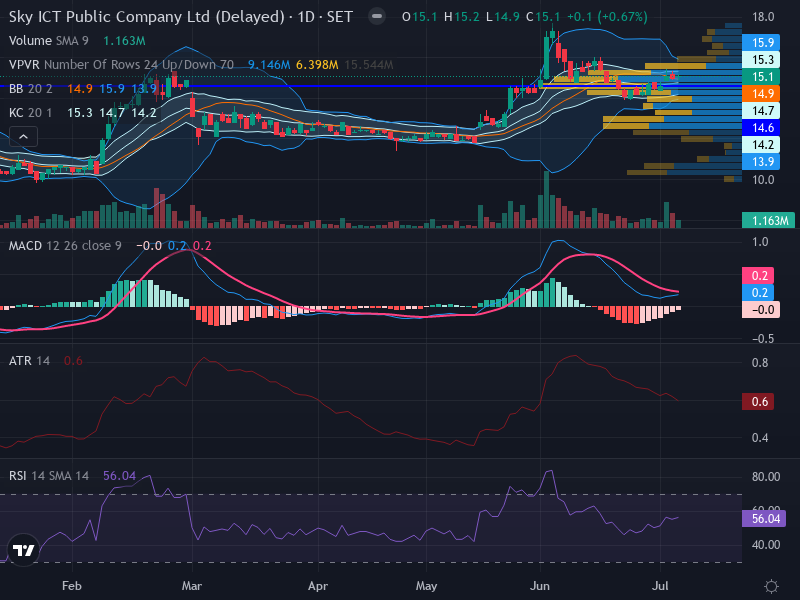800x600 pixels.
Task: Select the MACD 12 26 close 9 legend
Action: click(65, 246)
